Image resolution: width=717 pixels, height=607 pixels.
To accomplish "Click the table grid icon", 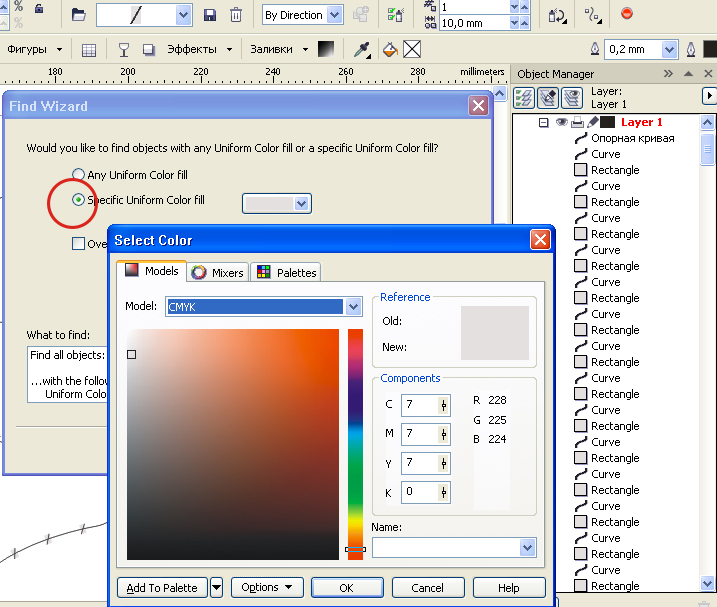I will click(x=89, y=50).
